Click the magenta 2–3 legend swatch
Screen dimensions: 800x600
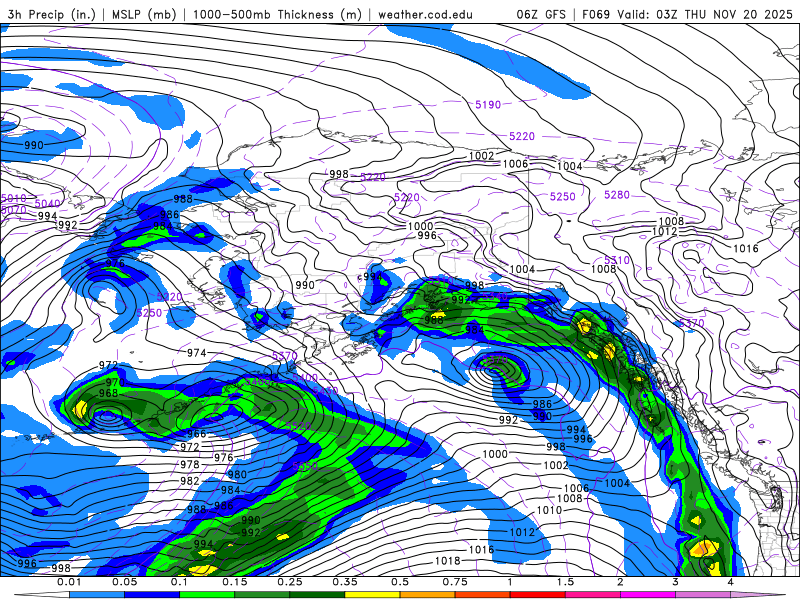tap(648, 595)
